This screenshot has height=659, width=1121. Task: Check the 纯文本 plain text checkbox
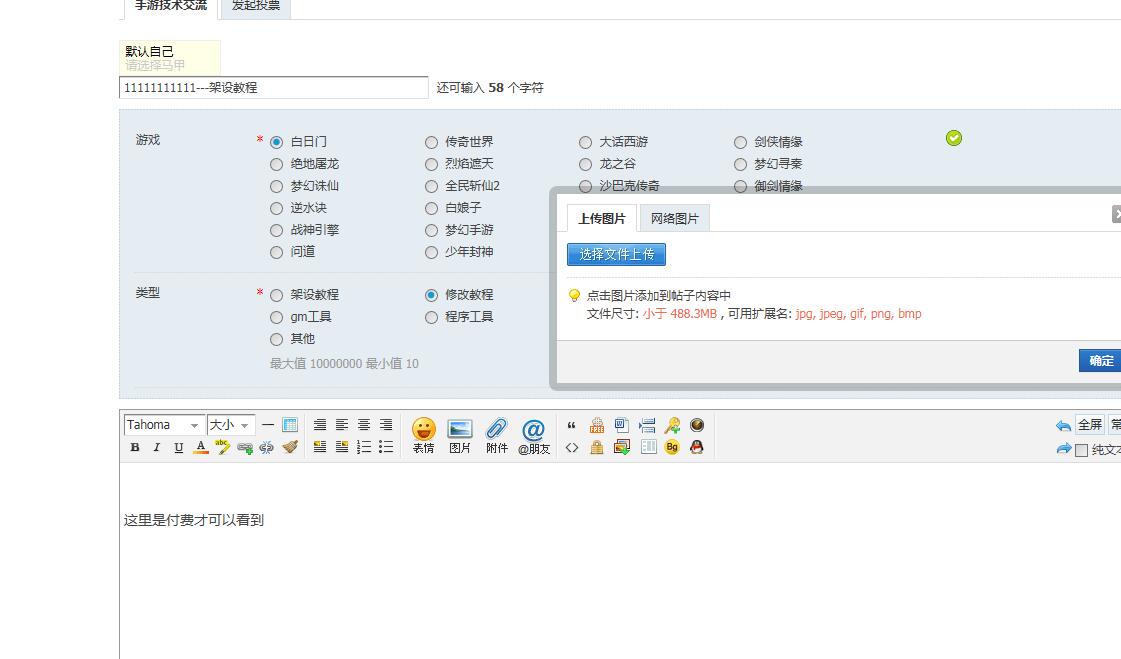click(1081, 451)
